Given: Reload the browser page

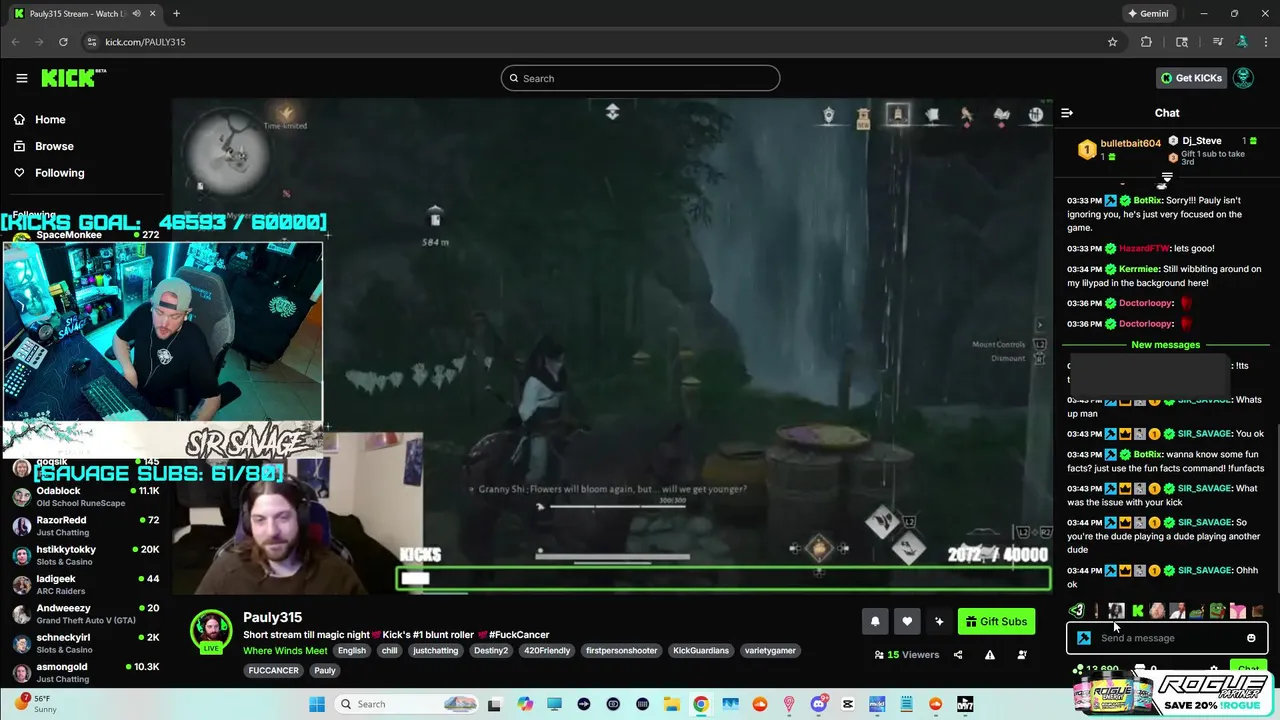Looking at the screenshot, I should click(63, 42).
